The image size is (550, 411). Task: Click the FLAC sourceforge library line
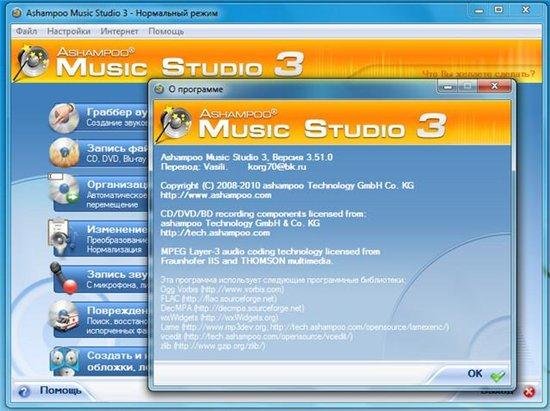point(218,299)
